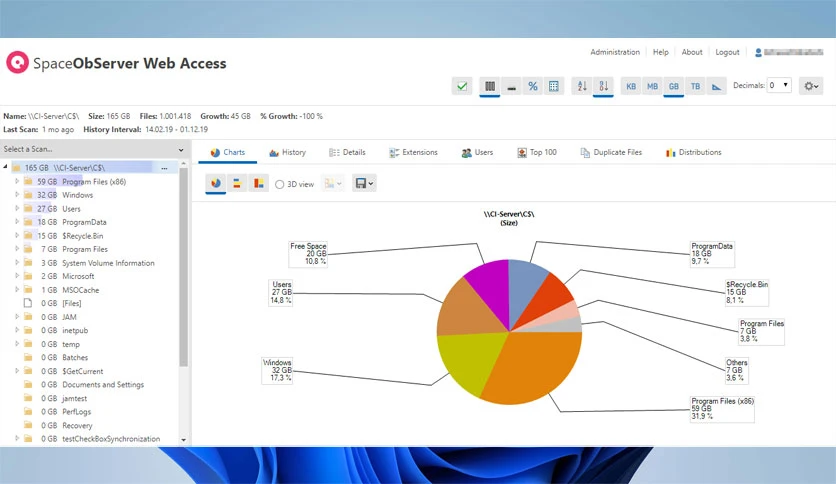
Task: Click the Batches folder icon
Action: pos(28,357)
